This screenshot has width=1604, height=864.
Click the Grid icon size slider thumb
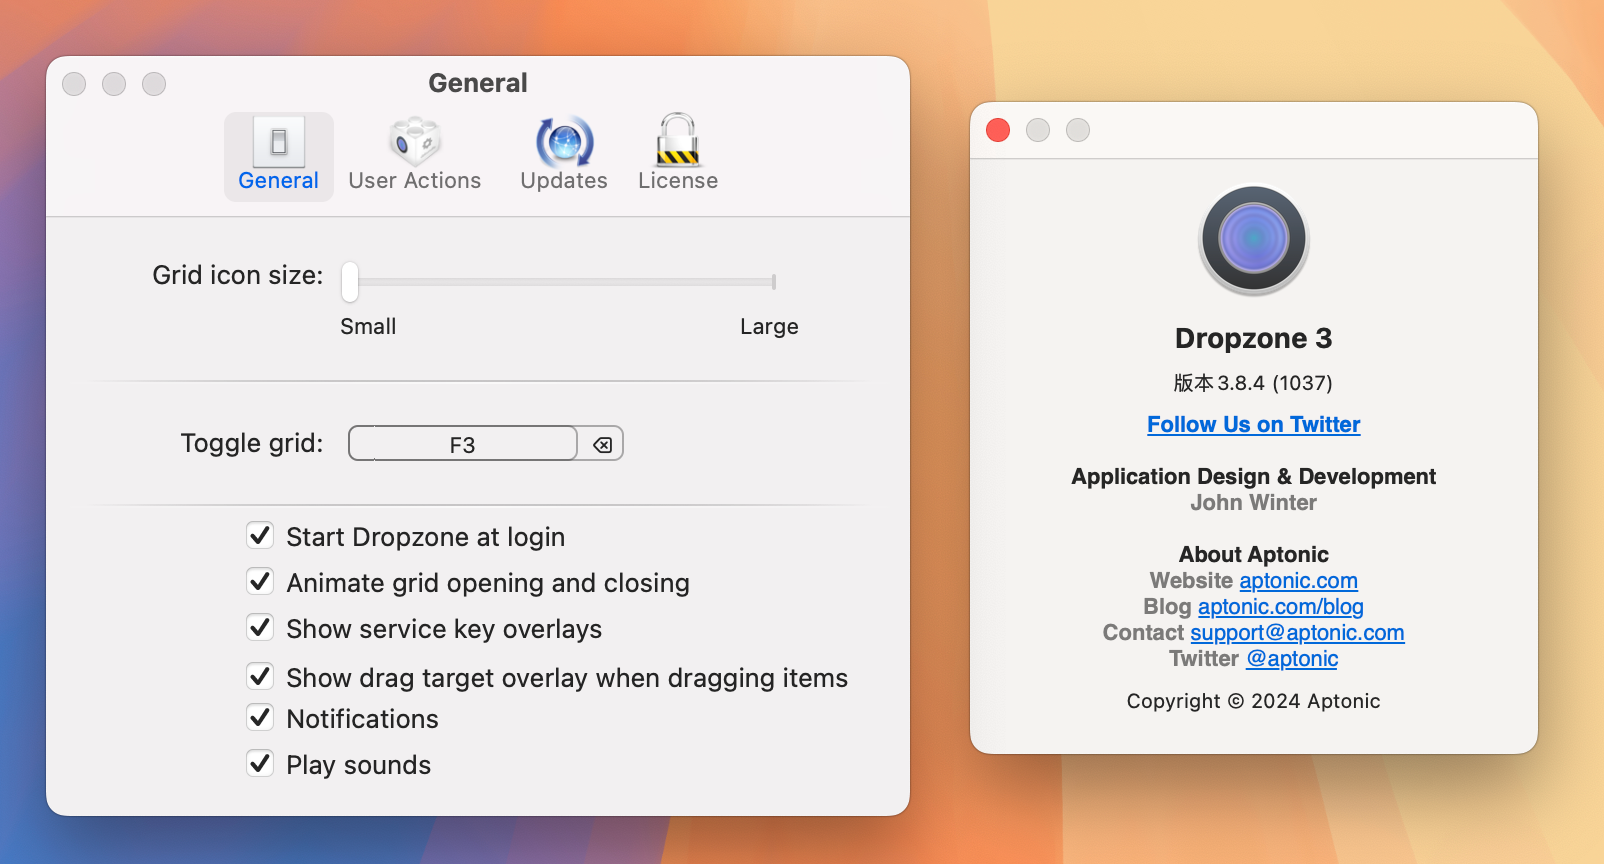[350, 282]
